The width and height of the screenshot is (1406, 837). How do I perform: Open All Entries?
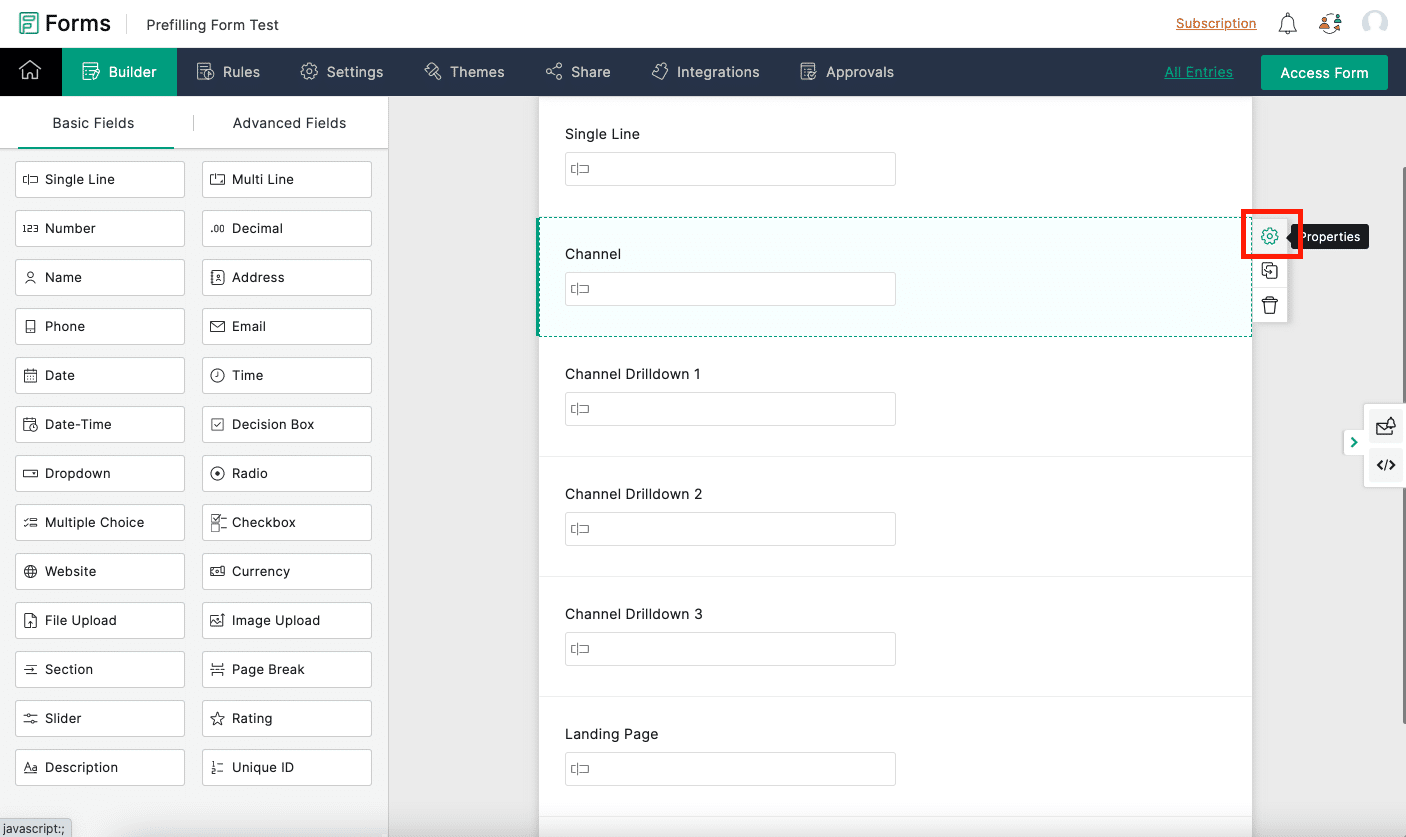[x=1198, y=71]
